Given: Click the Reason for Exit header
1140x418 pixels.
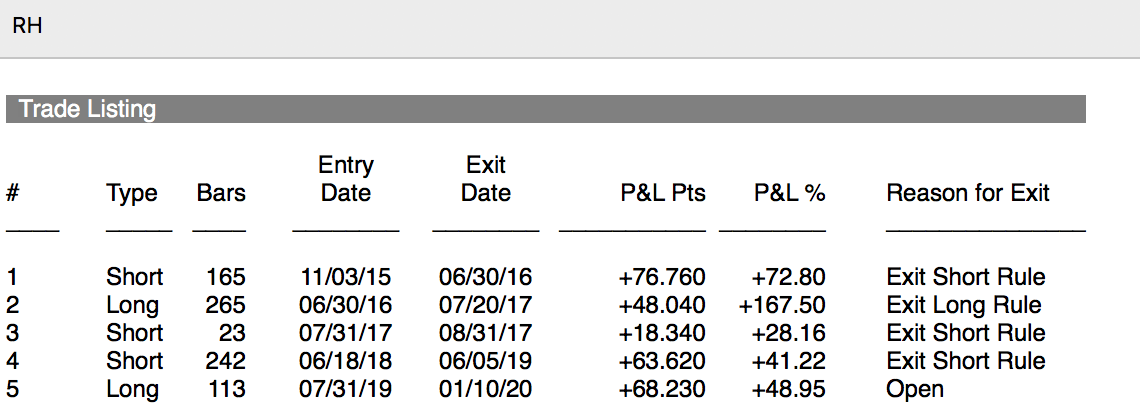Looking at the screenshot, I should coord(968,193).
